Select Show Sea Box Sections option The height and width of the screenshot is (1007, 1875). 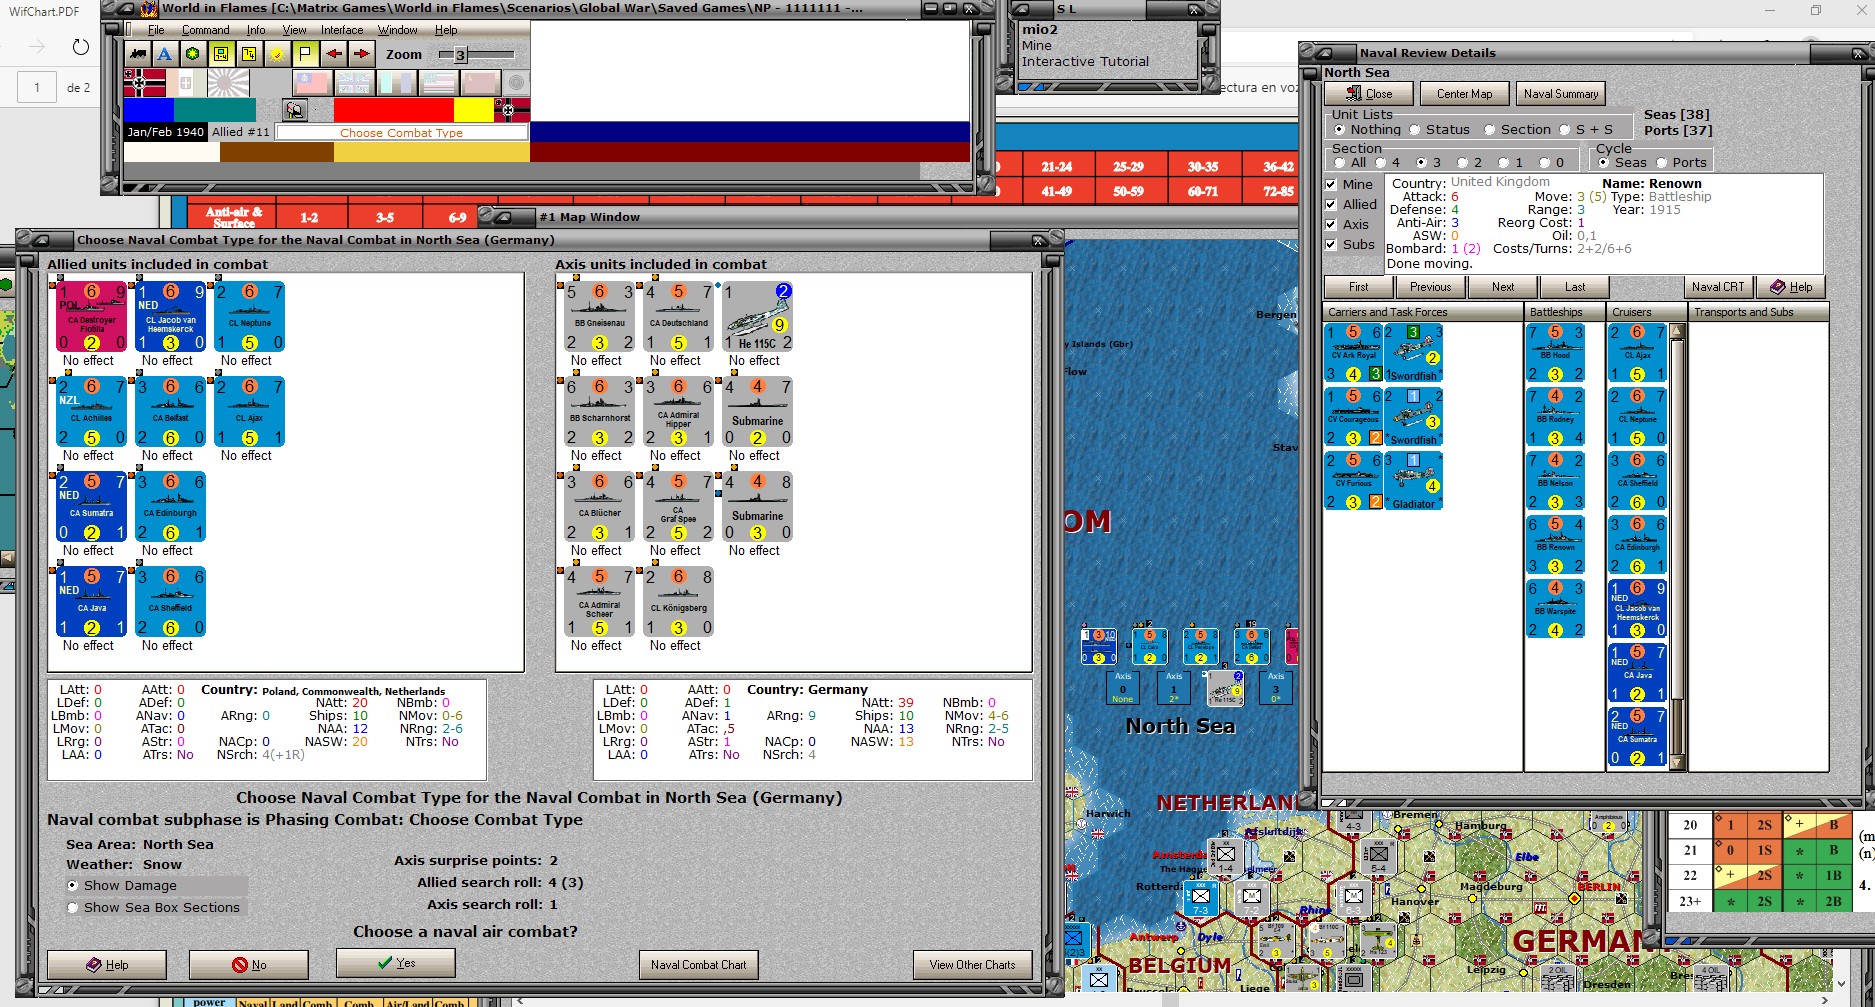[73, 908]
